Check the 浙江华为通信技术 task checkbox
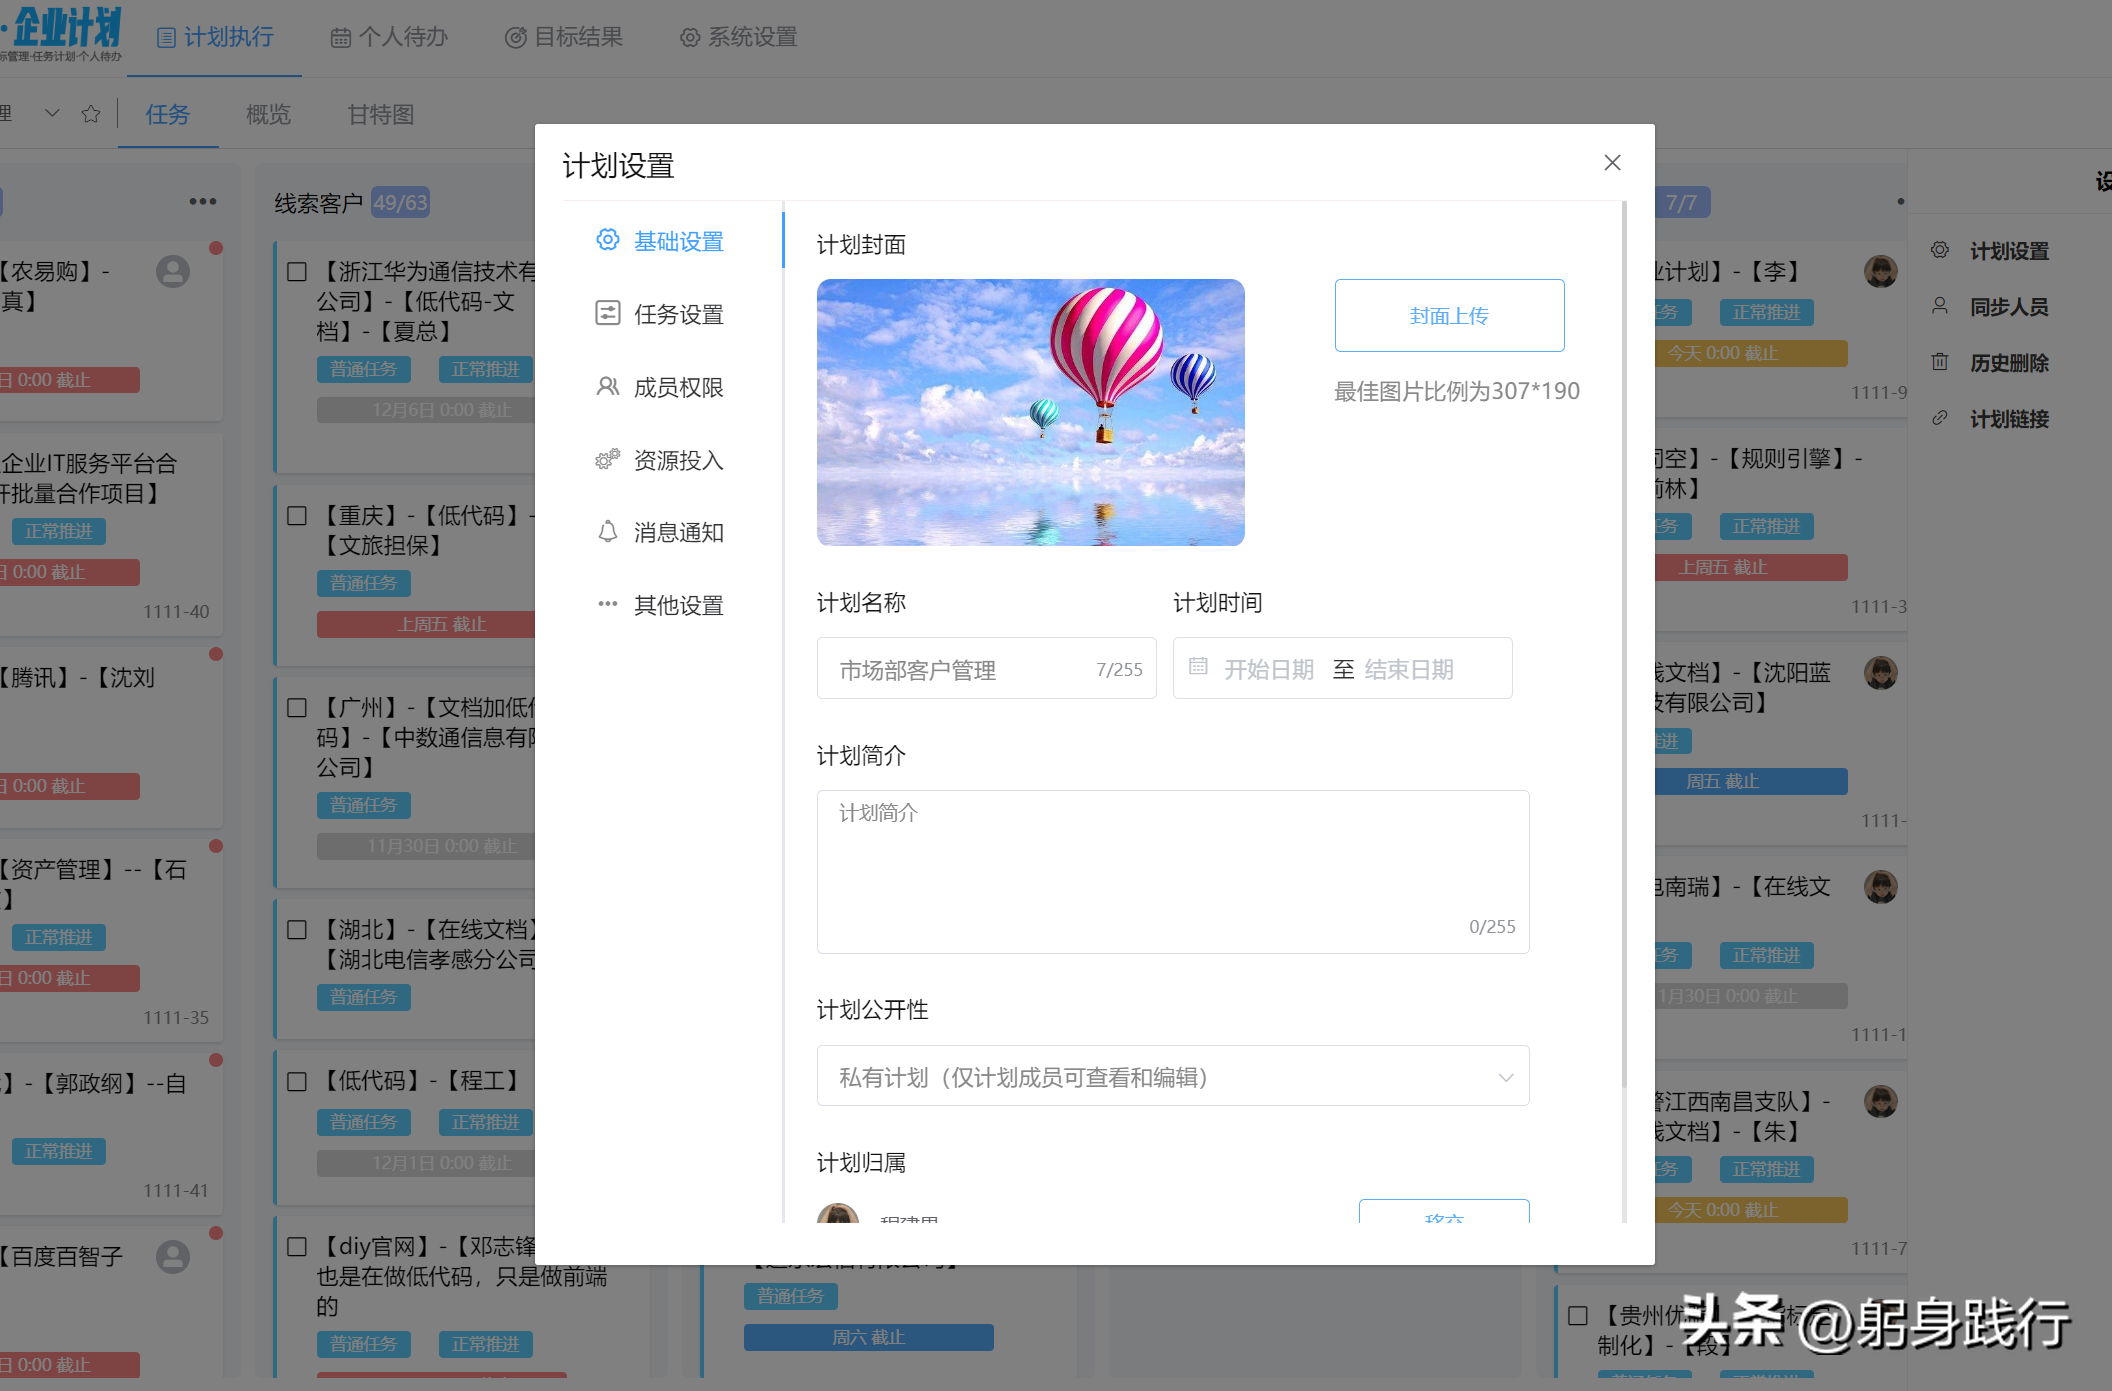This screenshot has width=2112, height=1391. 297,272
